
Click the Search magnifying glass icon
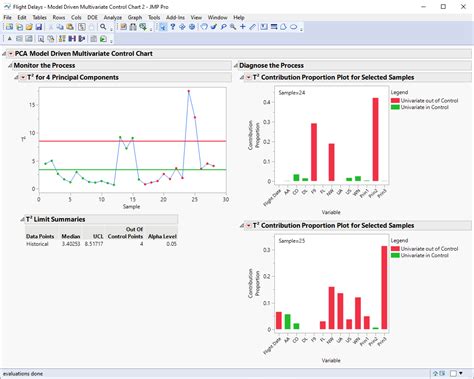pyautogui.click(x=103, y=27)
